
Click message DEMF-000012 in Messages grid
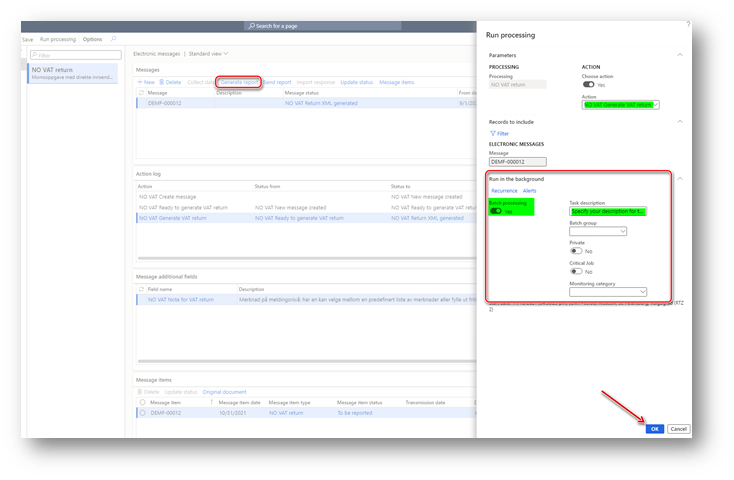click(164, 103)
